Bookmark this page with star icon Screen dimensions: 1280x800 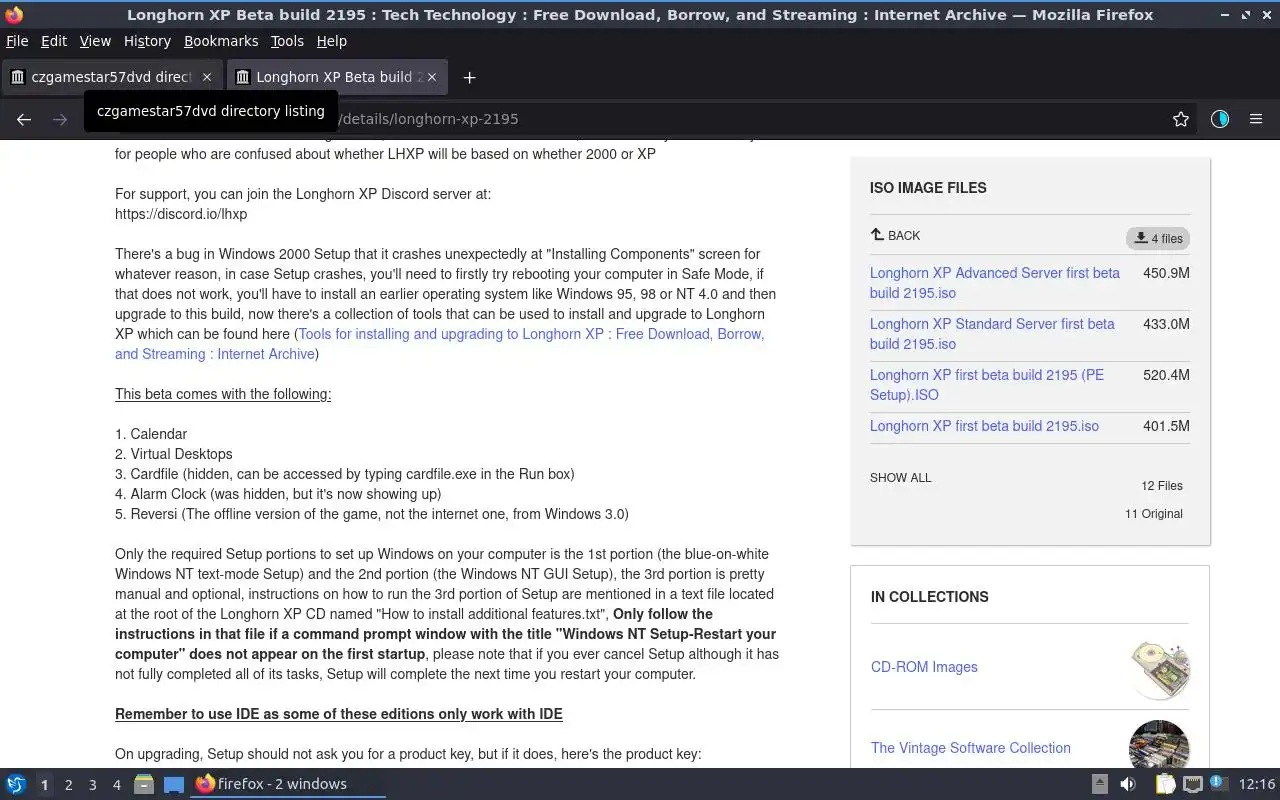click(x=1181, y=119)
